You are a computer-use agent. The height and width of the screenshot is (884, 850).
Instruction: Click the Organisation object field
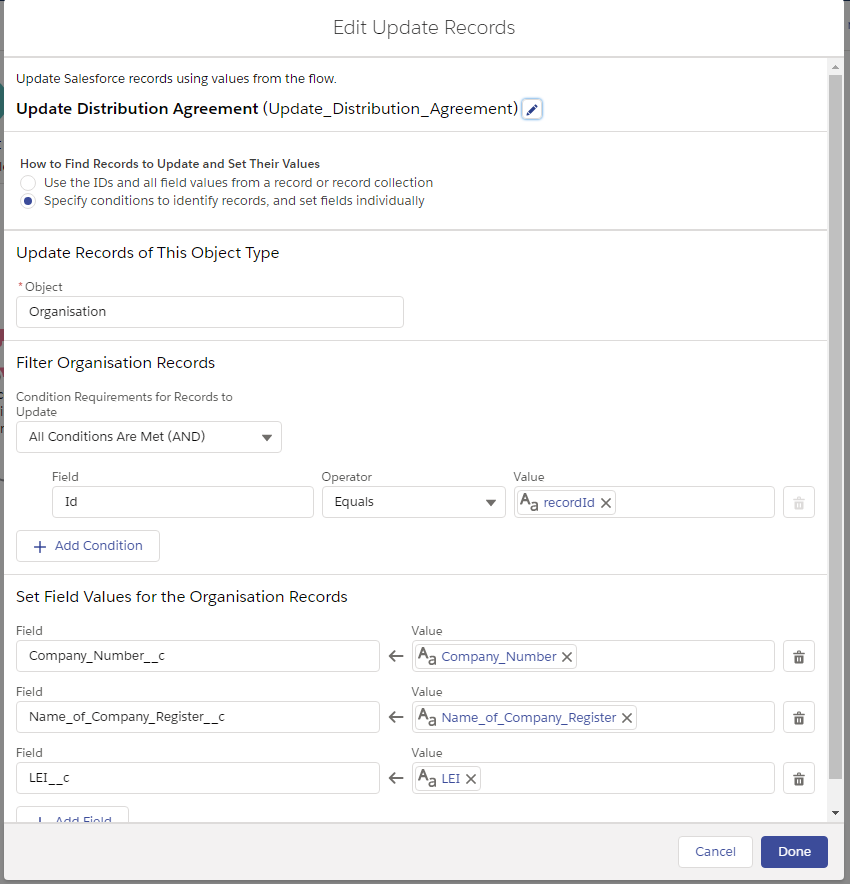tap(210, 312)
